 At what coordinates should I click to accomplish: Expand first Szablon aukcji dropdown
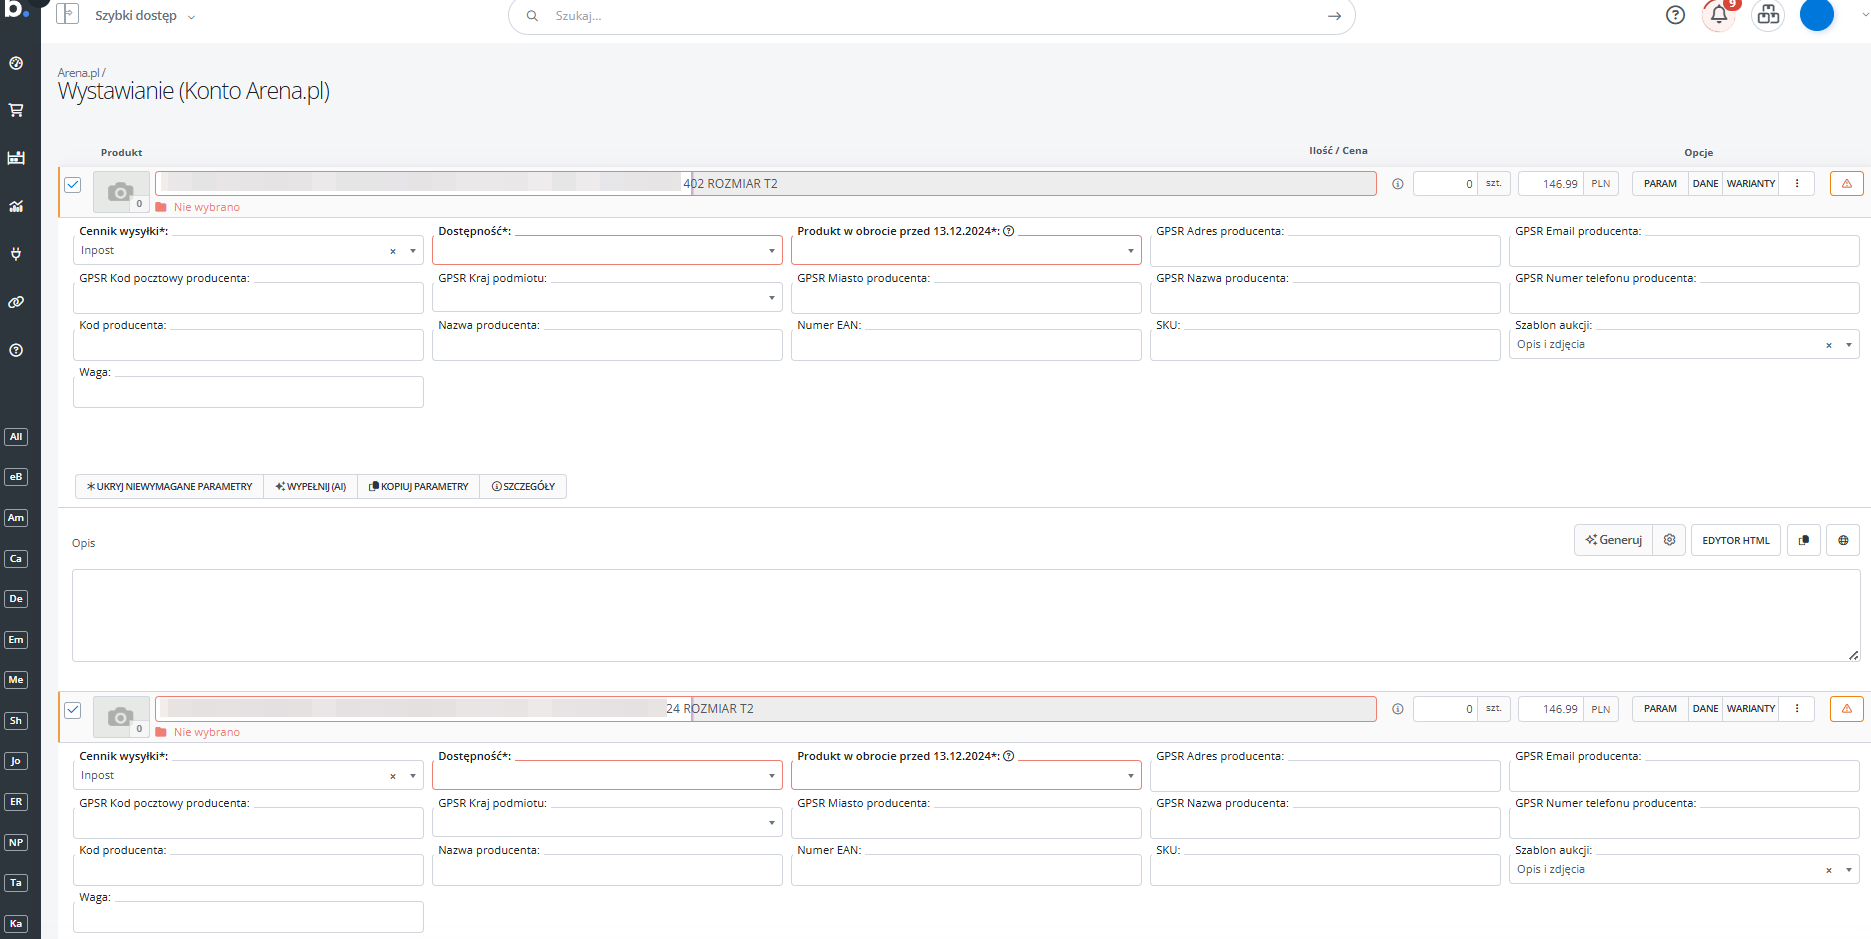point(1848,345)
